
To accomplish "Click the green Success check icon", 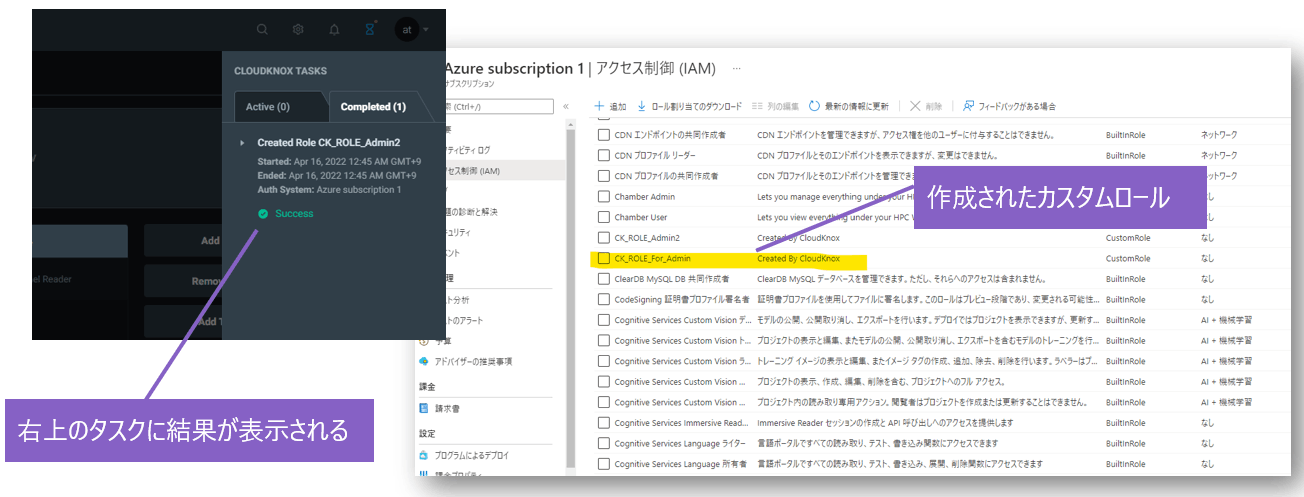I will click(263, 213).
